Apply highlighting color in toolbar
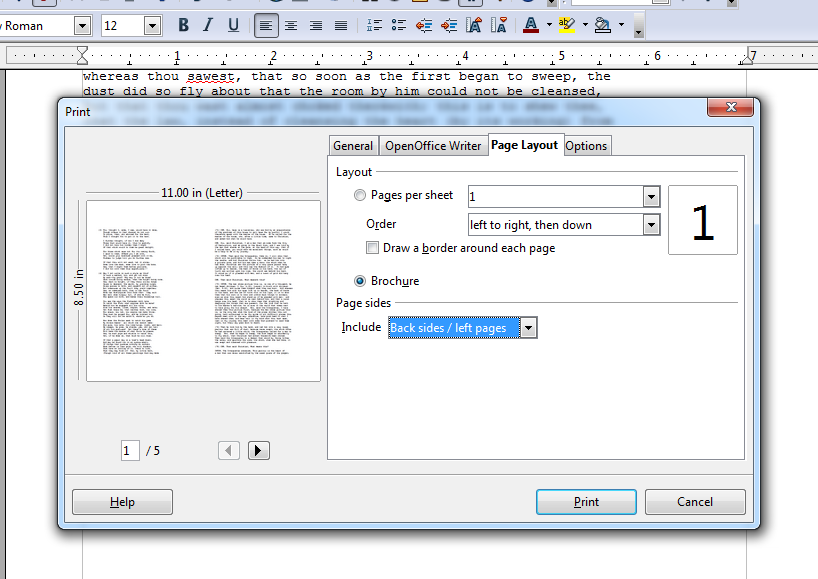 coord(567,25)
